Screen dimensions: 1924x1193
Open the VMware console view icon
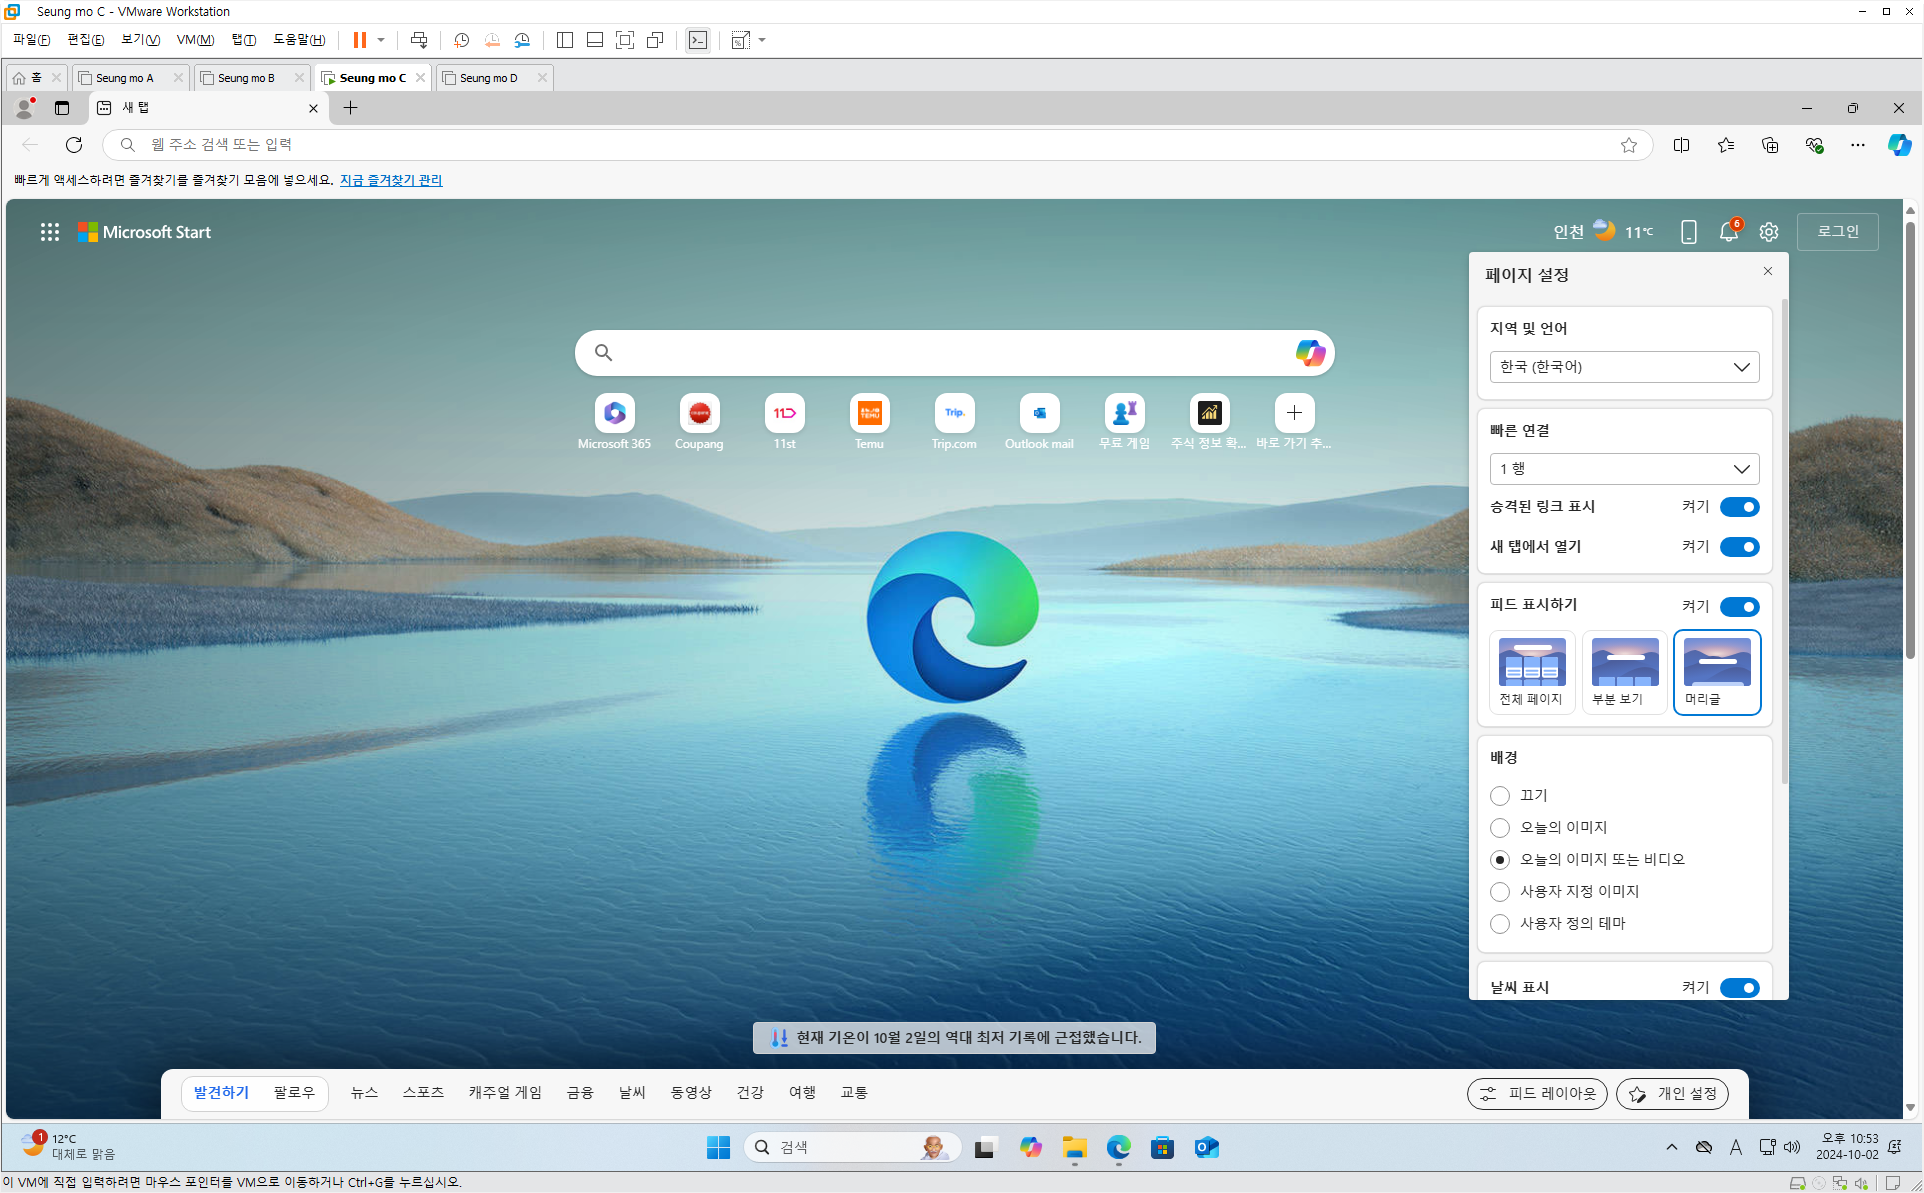[698, 40]
